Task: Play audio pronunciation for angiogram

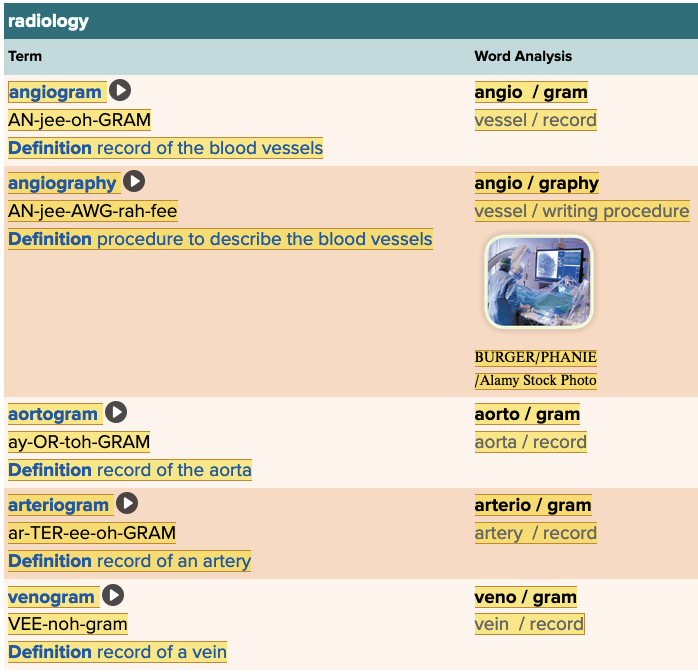Action: tap(120, 91)
